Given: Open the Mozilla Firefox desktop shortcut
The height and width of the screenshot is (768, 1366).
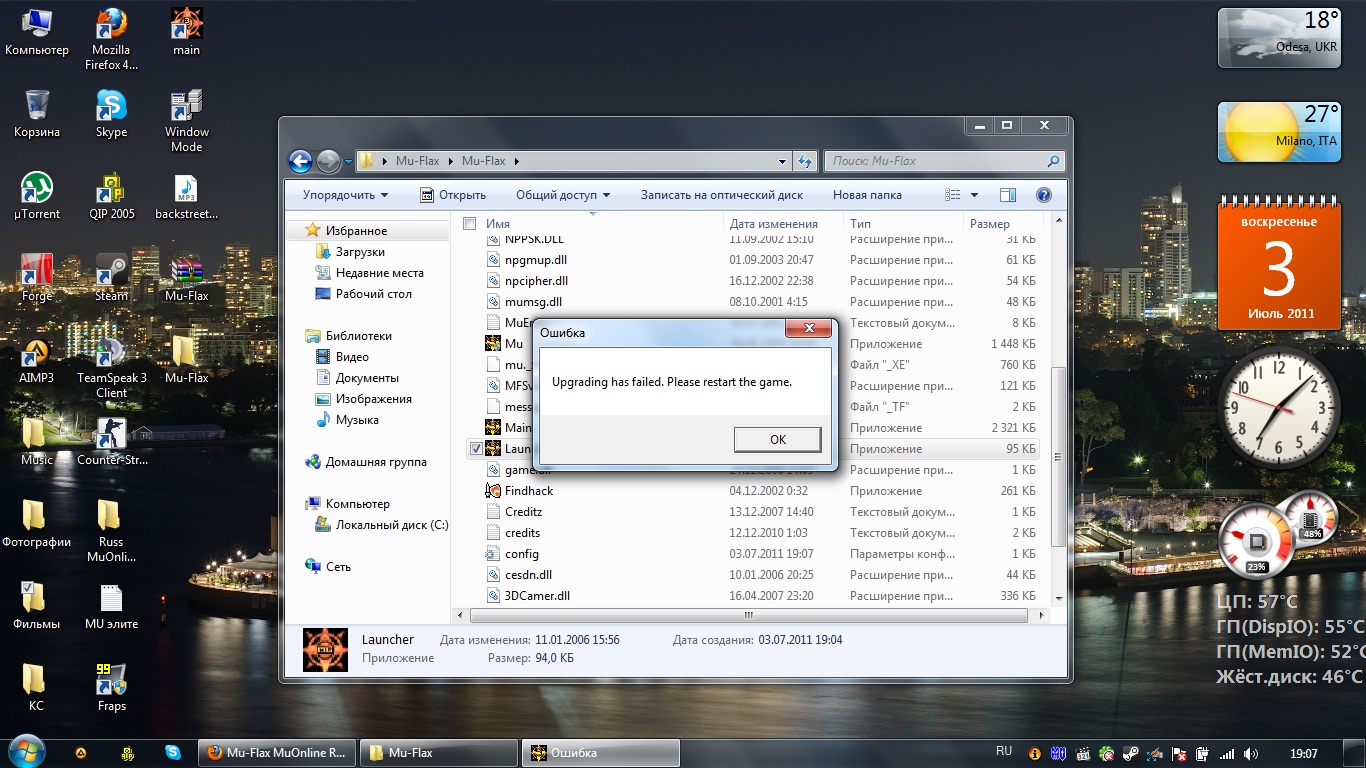Looking at the screenshot, I should pos(111,25).
